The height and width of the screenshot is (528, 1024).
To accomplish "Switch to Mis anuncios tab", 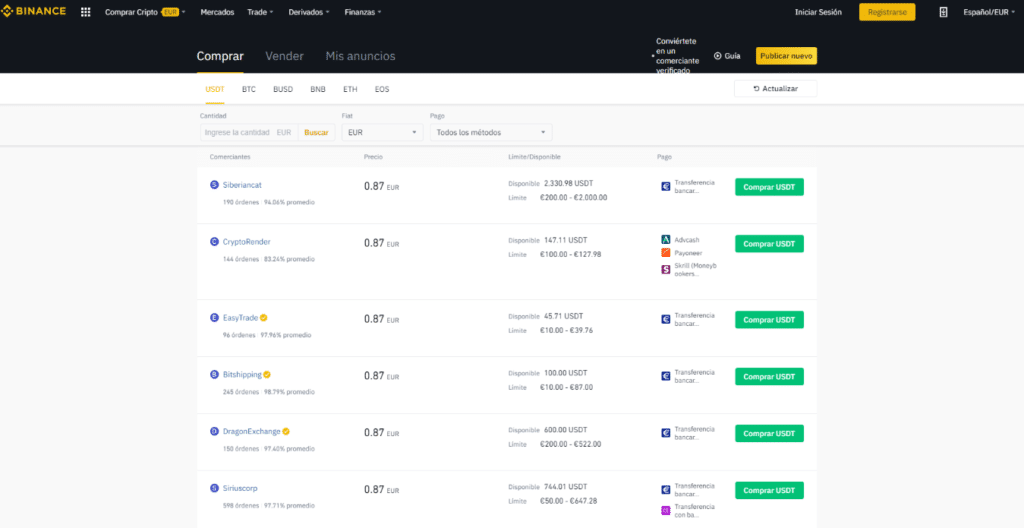I will tap(360, 56).
